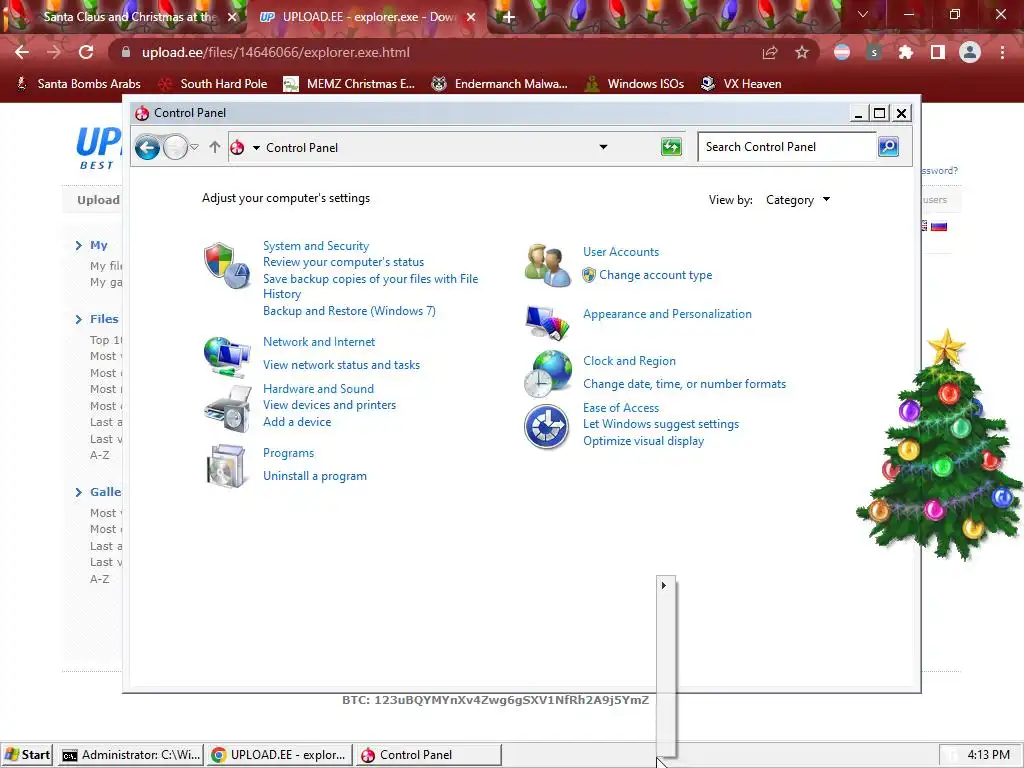The height and width of the screenshot is (768, 1024).
Task: Click Let Windows suggest settings link
Action: [x=661, y=424]
